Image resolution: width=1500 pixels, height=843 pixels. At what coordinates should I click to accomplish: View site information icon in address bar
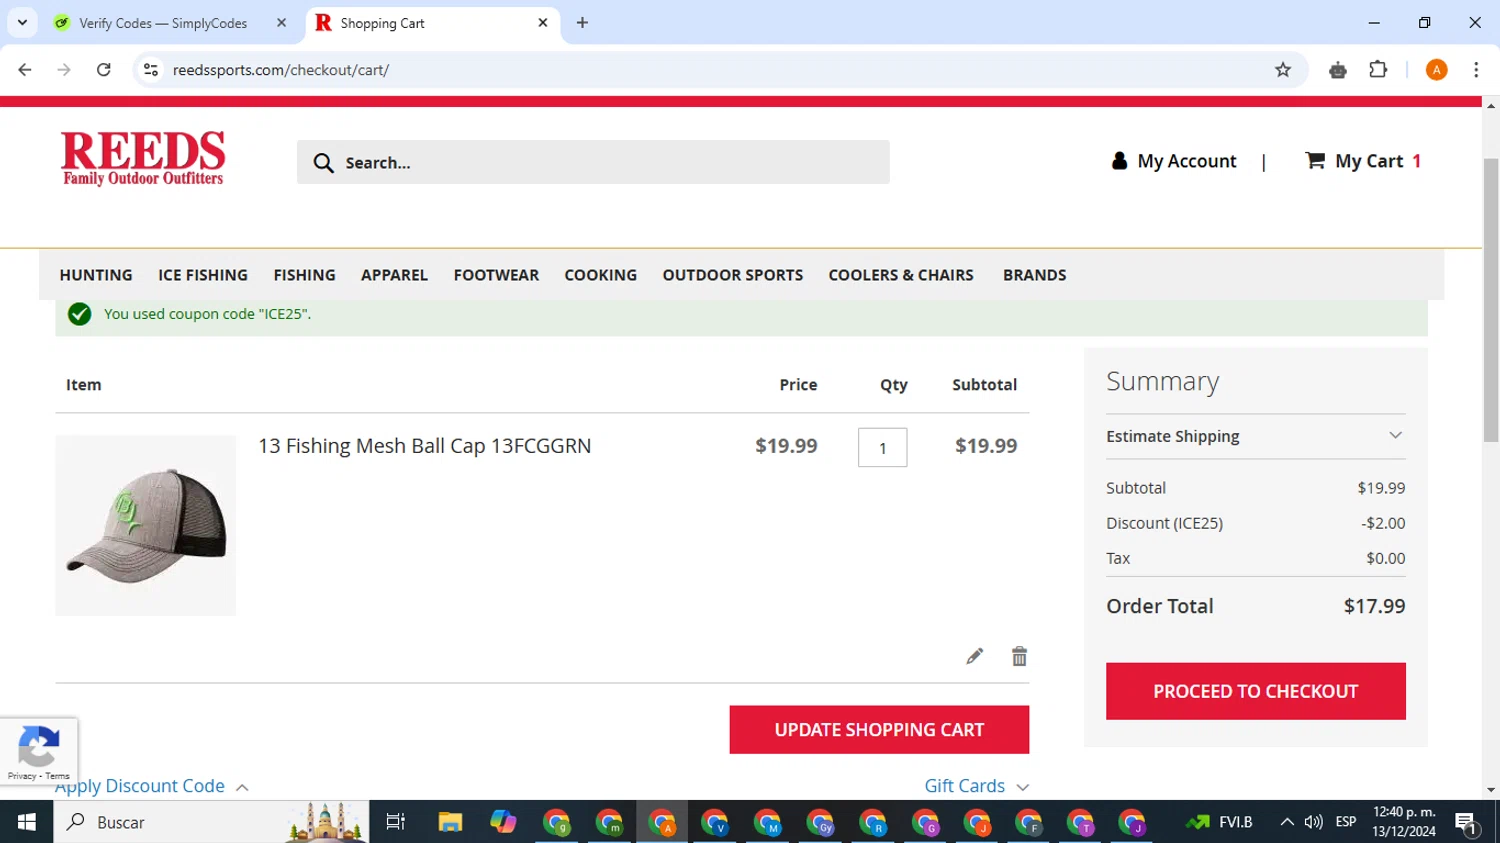pyautogui.click(x=151, y=70)
